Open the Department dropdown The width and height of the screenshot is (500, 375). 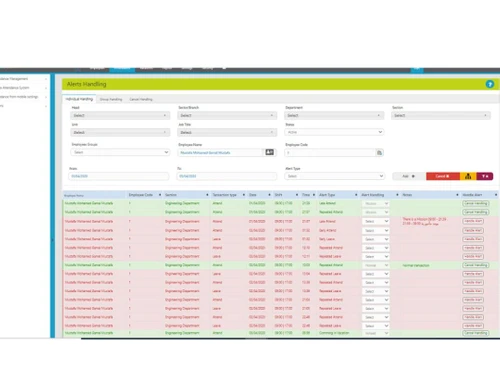pyautogui.click(x=334, y=115)
